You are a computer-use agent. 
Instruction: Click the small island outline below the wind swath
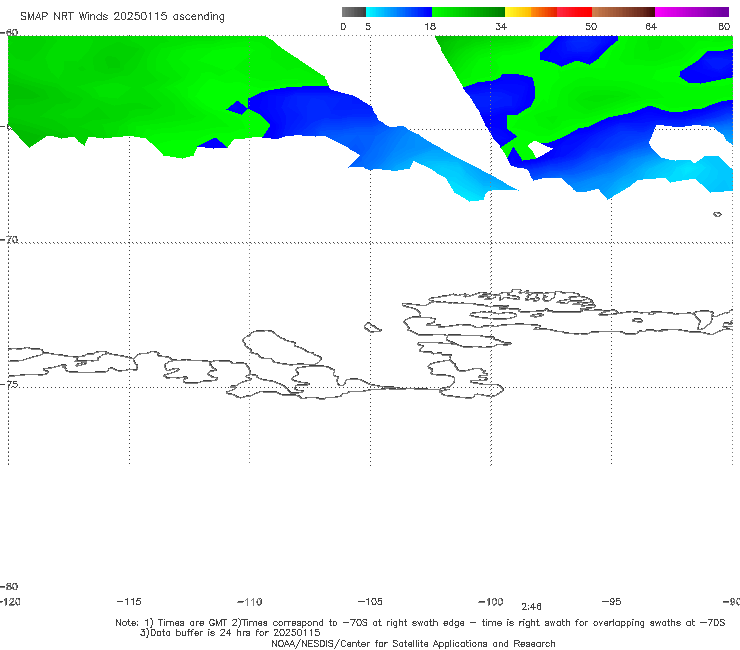717,214
